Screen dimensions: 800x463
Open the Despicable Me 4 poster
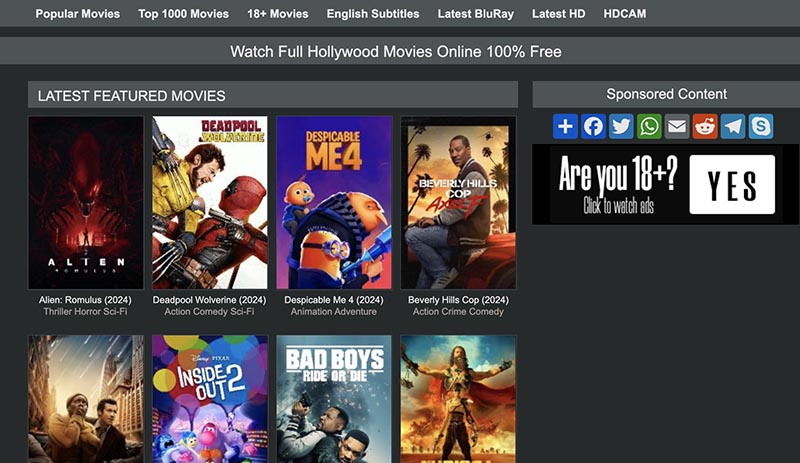tap(334, 202)
